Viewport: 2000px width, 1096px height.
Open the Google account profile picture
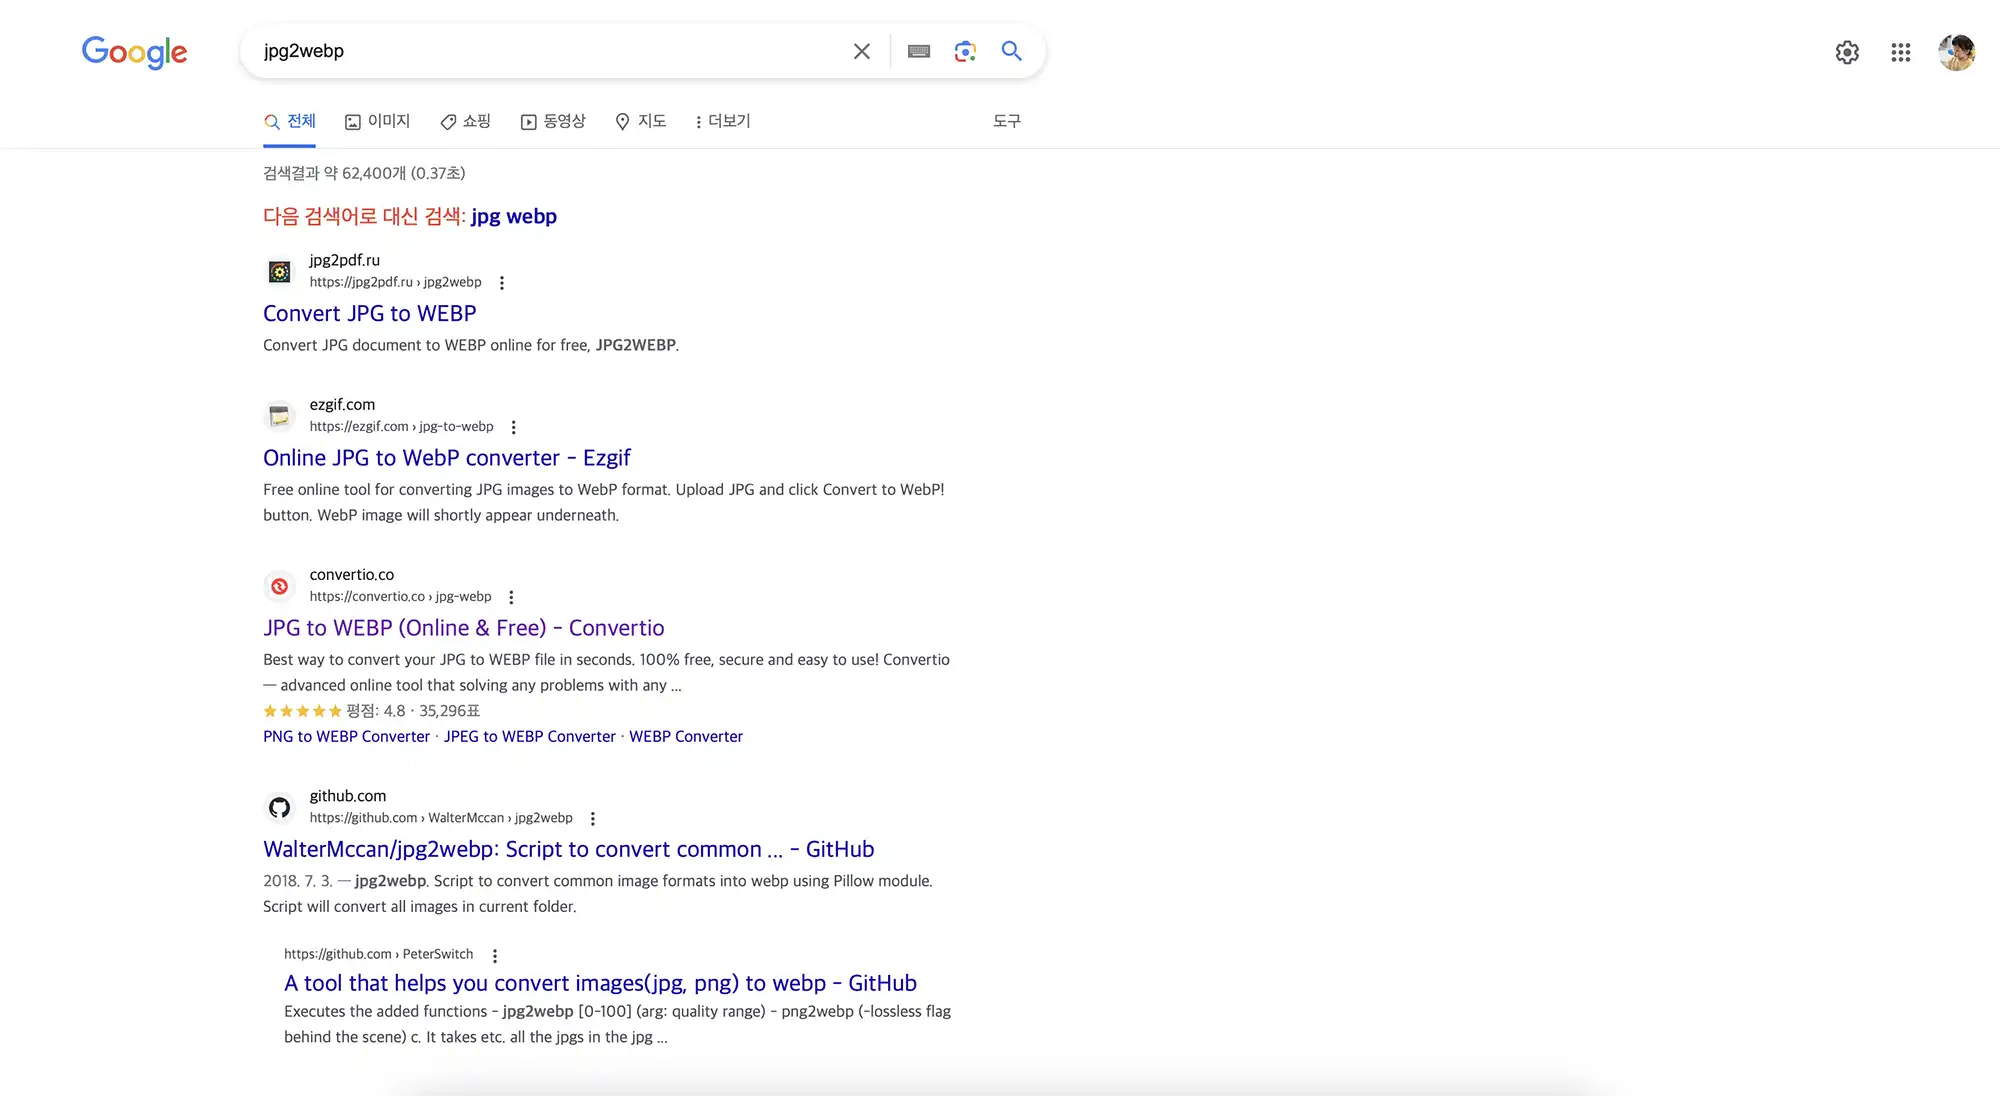[x=1956, y=52]
